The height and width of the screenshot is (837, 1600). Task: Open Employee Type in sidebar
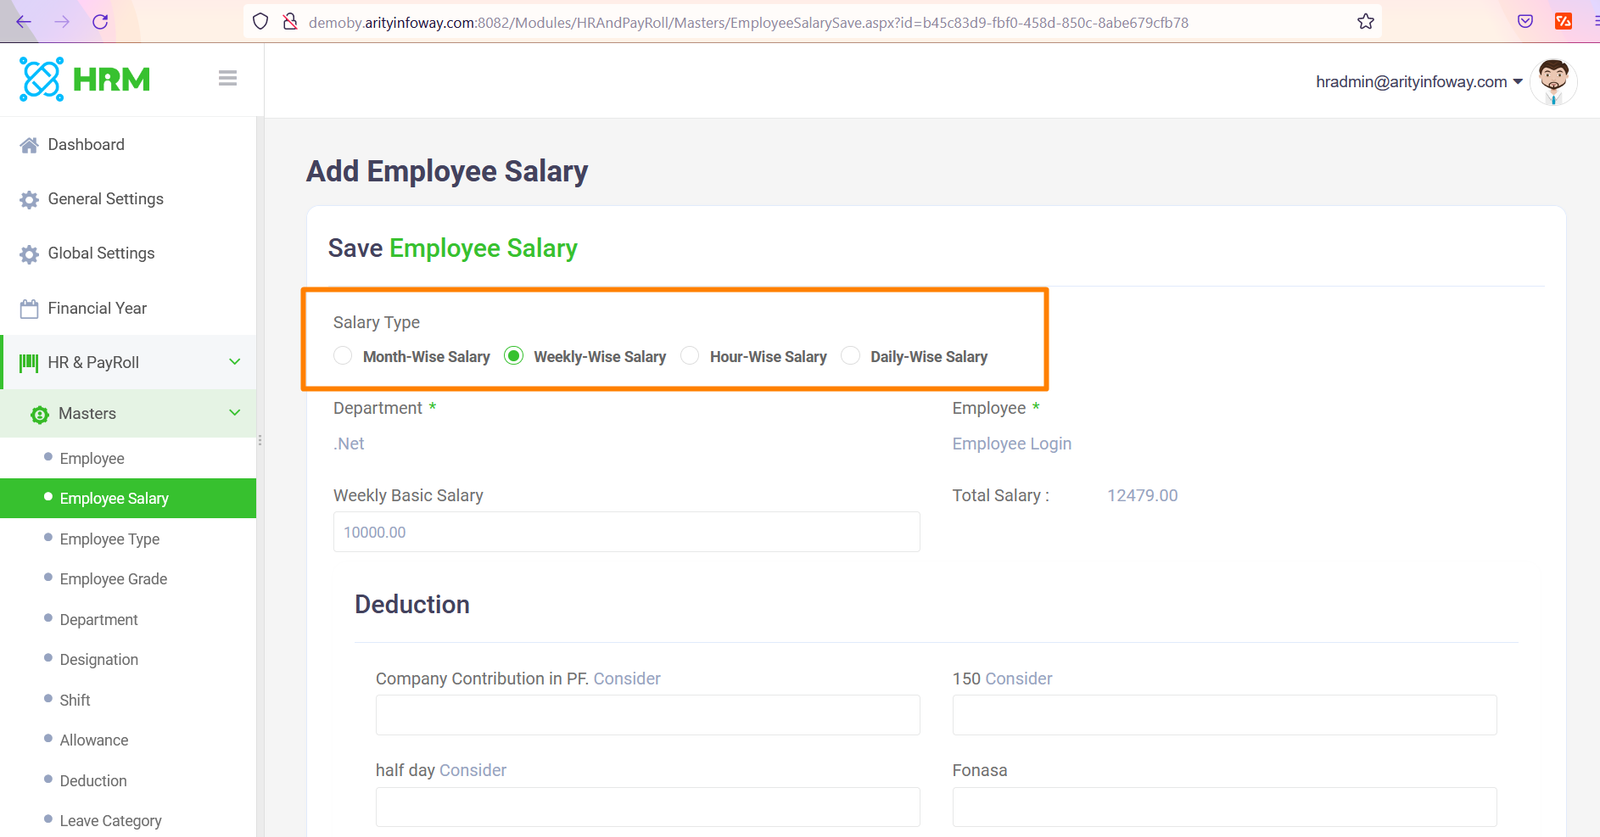[109, 539]
